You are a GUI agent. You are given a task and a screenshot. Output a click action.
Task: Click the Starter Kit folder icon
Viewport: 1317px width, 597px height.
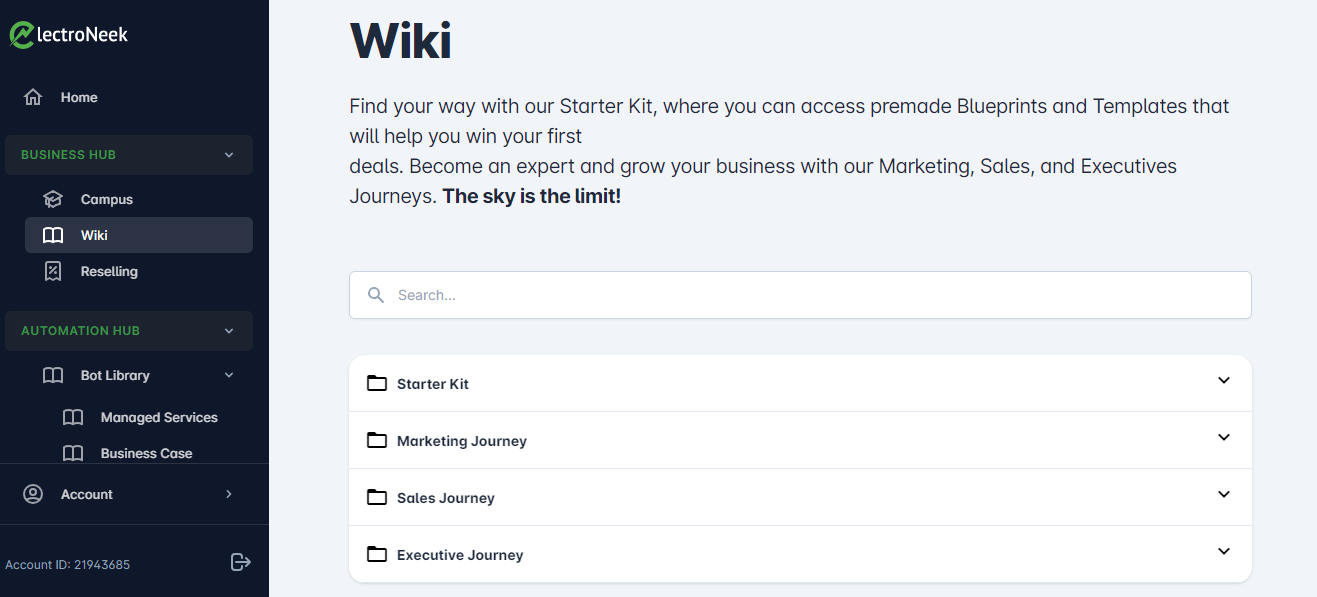click(x=376, y=383)
